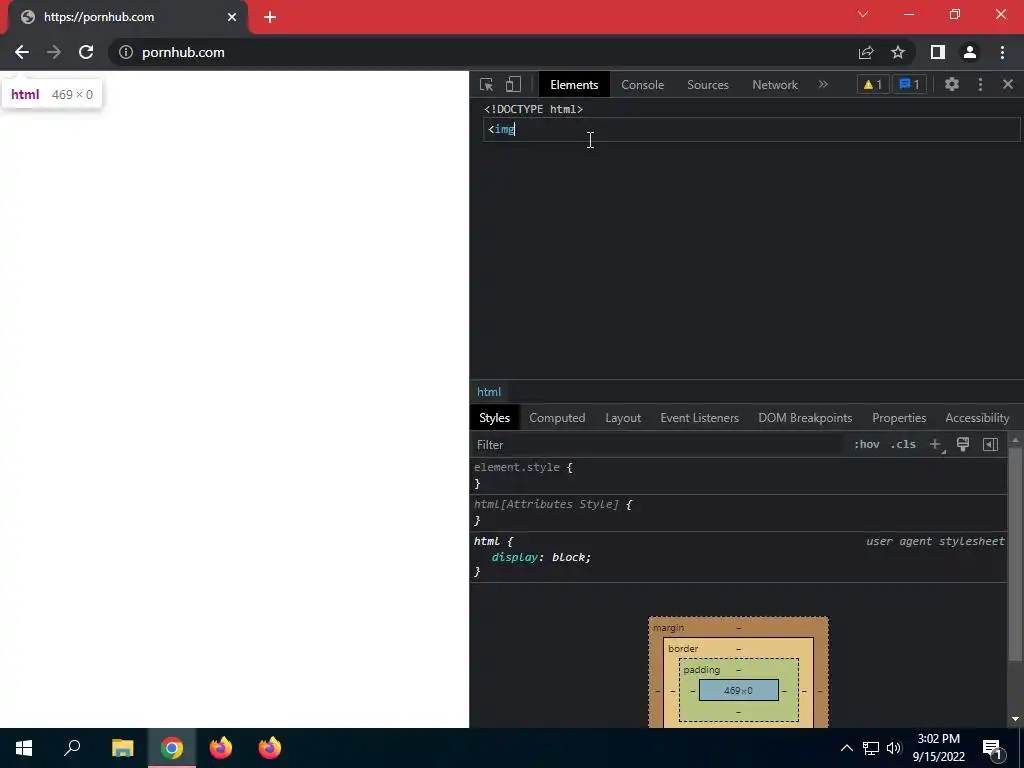
Task: Click inside the <img editing field
Action: tap(752, 129)
